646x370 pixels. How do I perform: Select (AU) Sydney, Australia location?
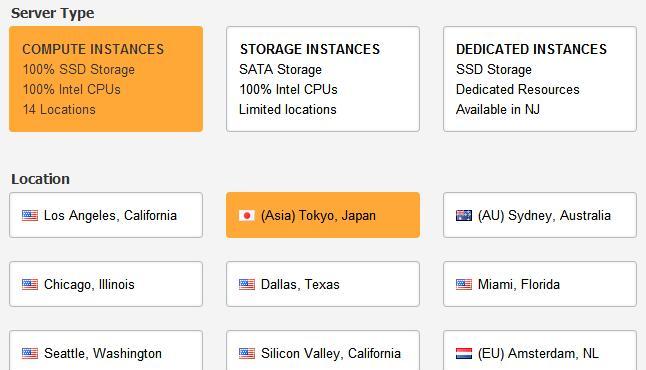pos(540,215)
